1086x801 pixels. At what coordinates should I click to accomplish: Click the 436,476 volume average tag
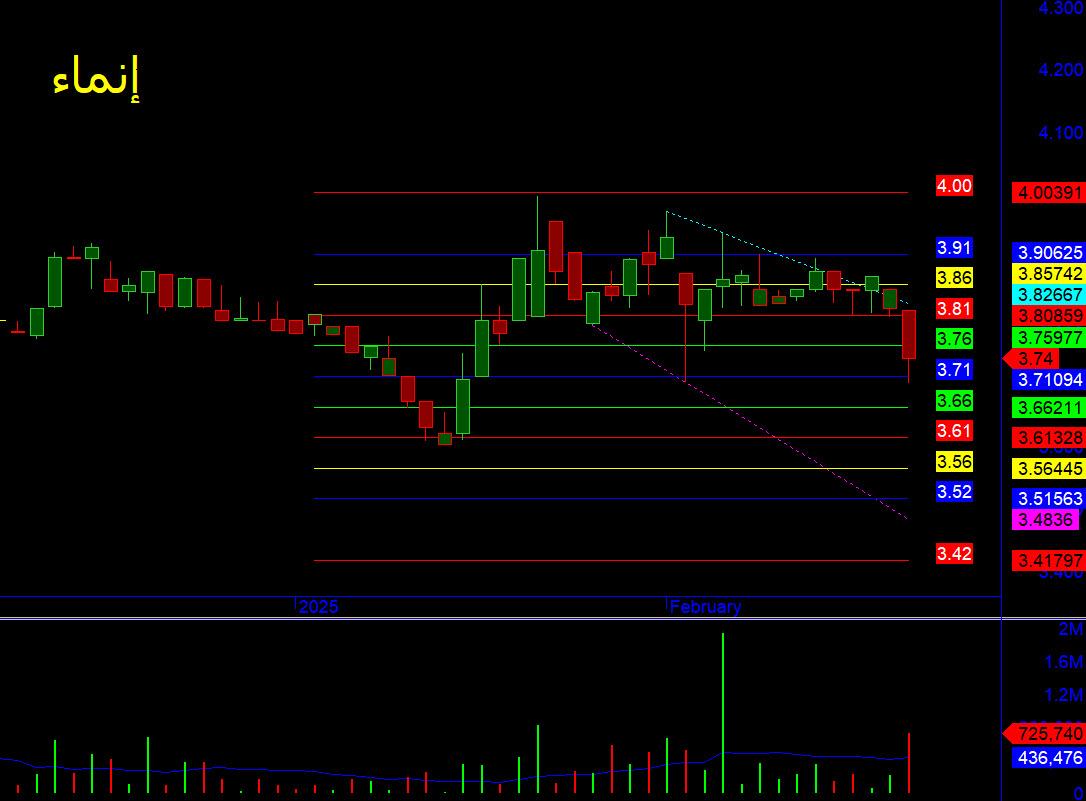pyautogui.click(x=1049, y=757)
